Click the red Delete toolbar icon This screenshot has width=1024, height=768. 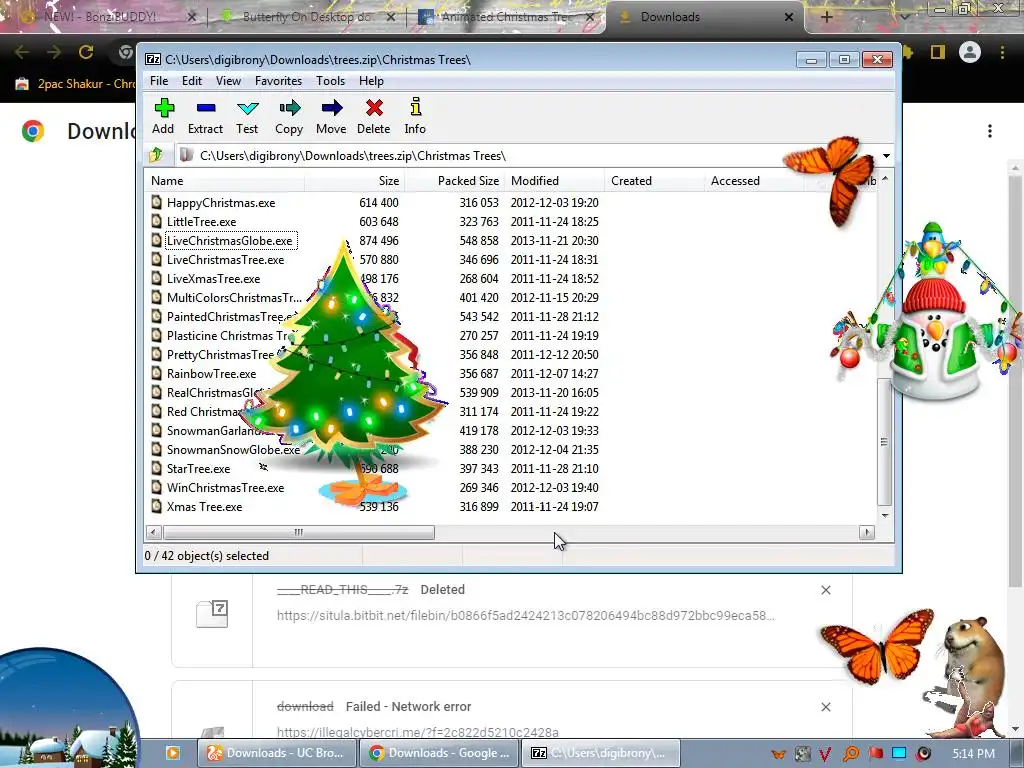[x=374, y=108]
